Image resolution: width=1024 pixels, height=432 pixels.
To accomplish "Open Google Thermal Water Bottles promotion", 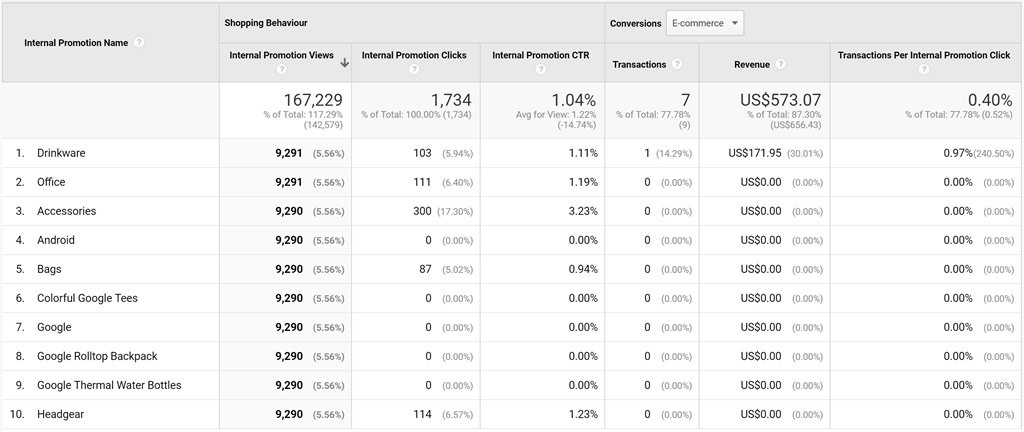I will point(109,385).
